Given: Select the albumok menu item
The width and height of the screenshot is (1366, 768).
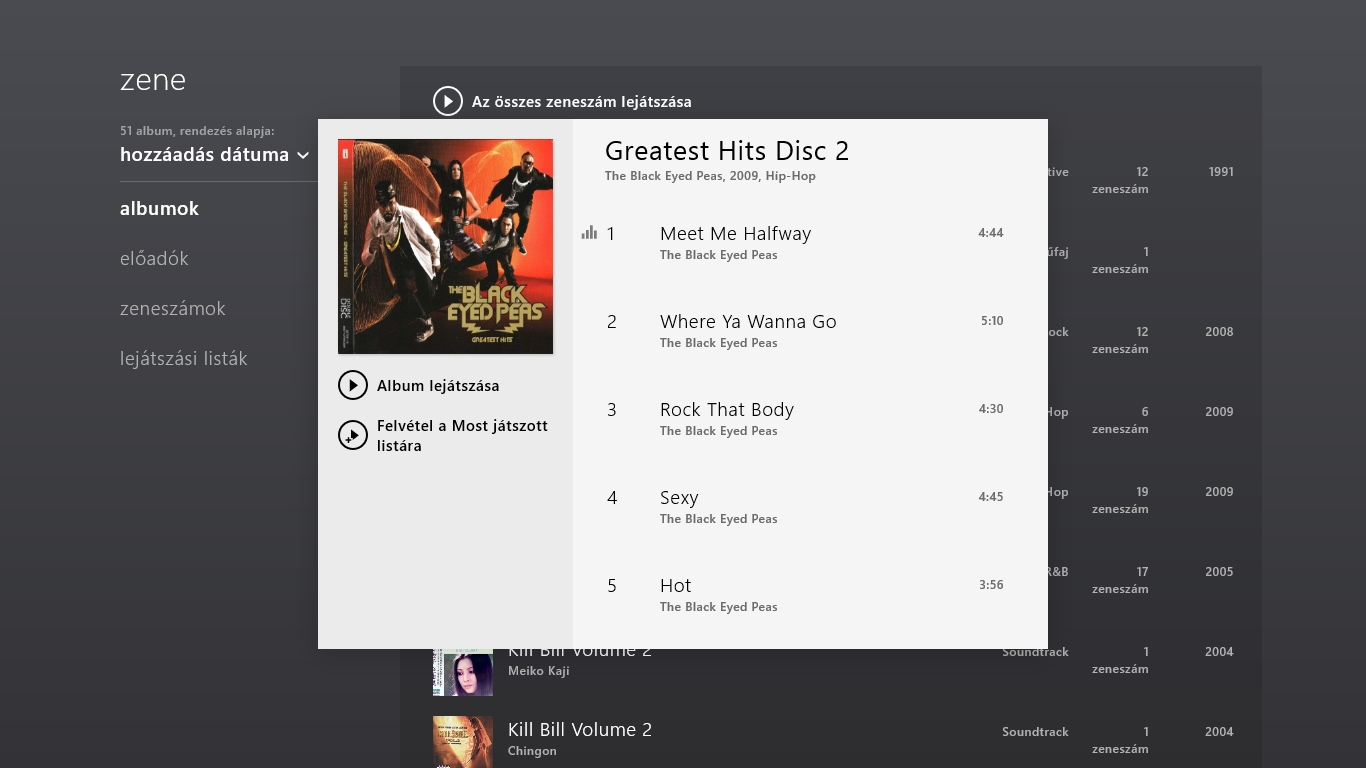Looking at the screenshot, I should click(159, 209).
